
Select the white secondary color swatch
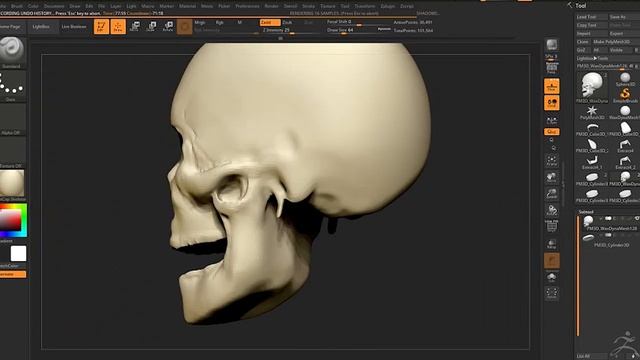pyautogui.click(x=18, y=253)
